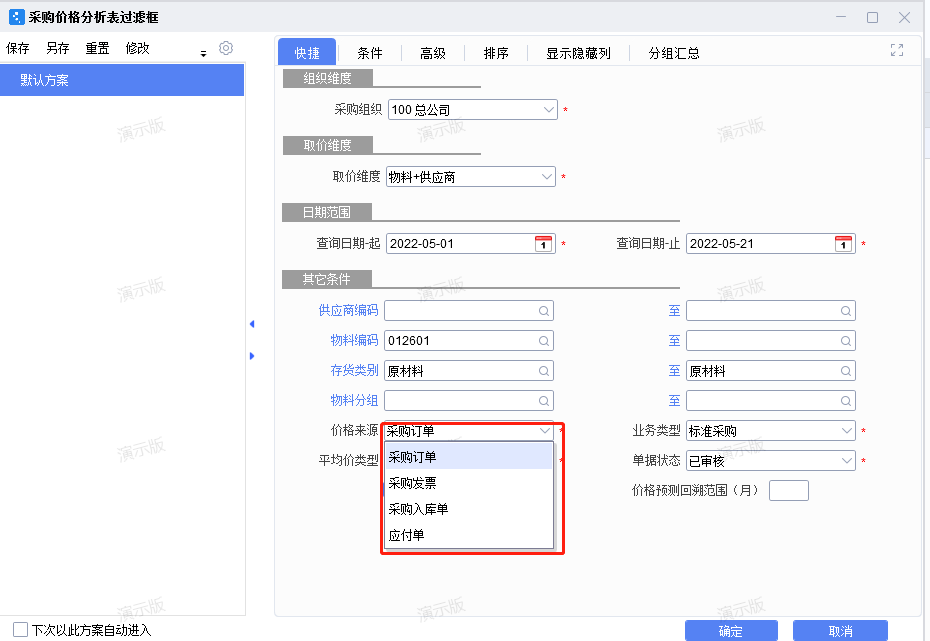Open the 分组汇总 tab
Viewport: 930px width, 641px height.
pyautogui.click(x=673, y=54)
